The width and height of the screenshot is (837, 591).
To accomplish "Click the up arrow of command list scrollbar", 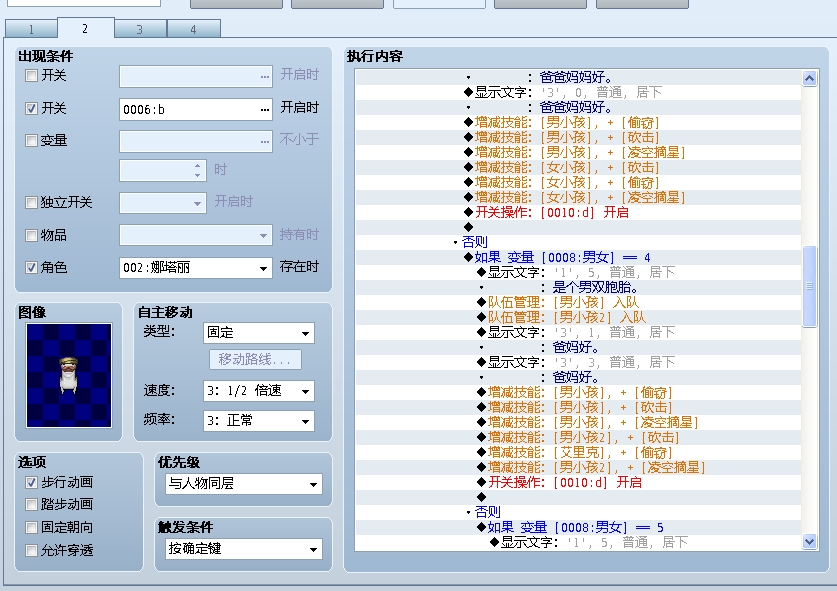I will (809, 78).
